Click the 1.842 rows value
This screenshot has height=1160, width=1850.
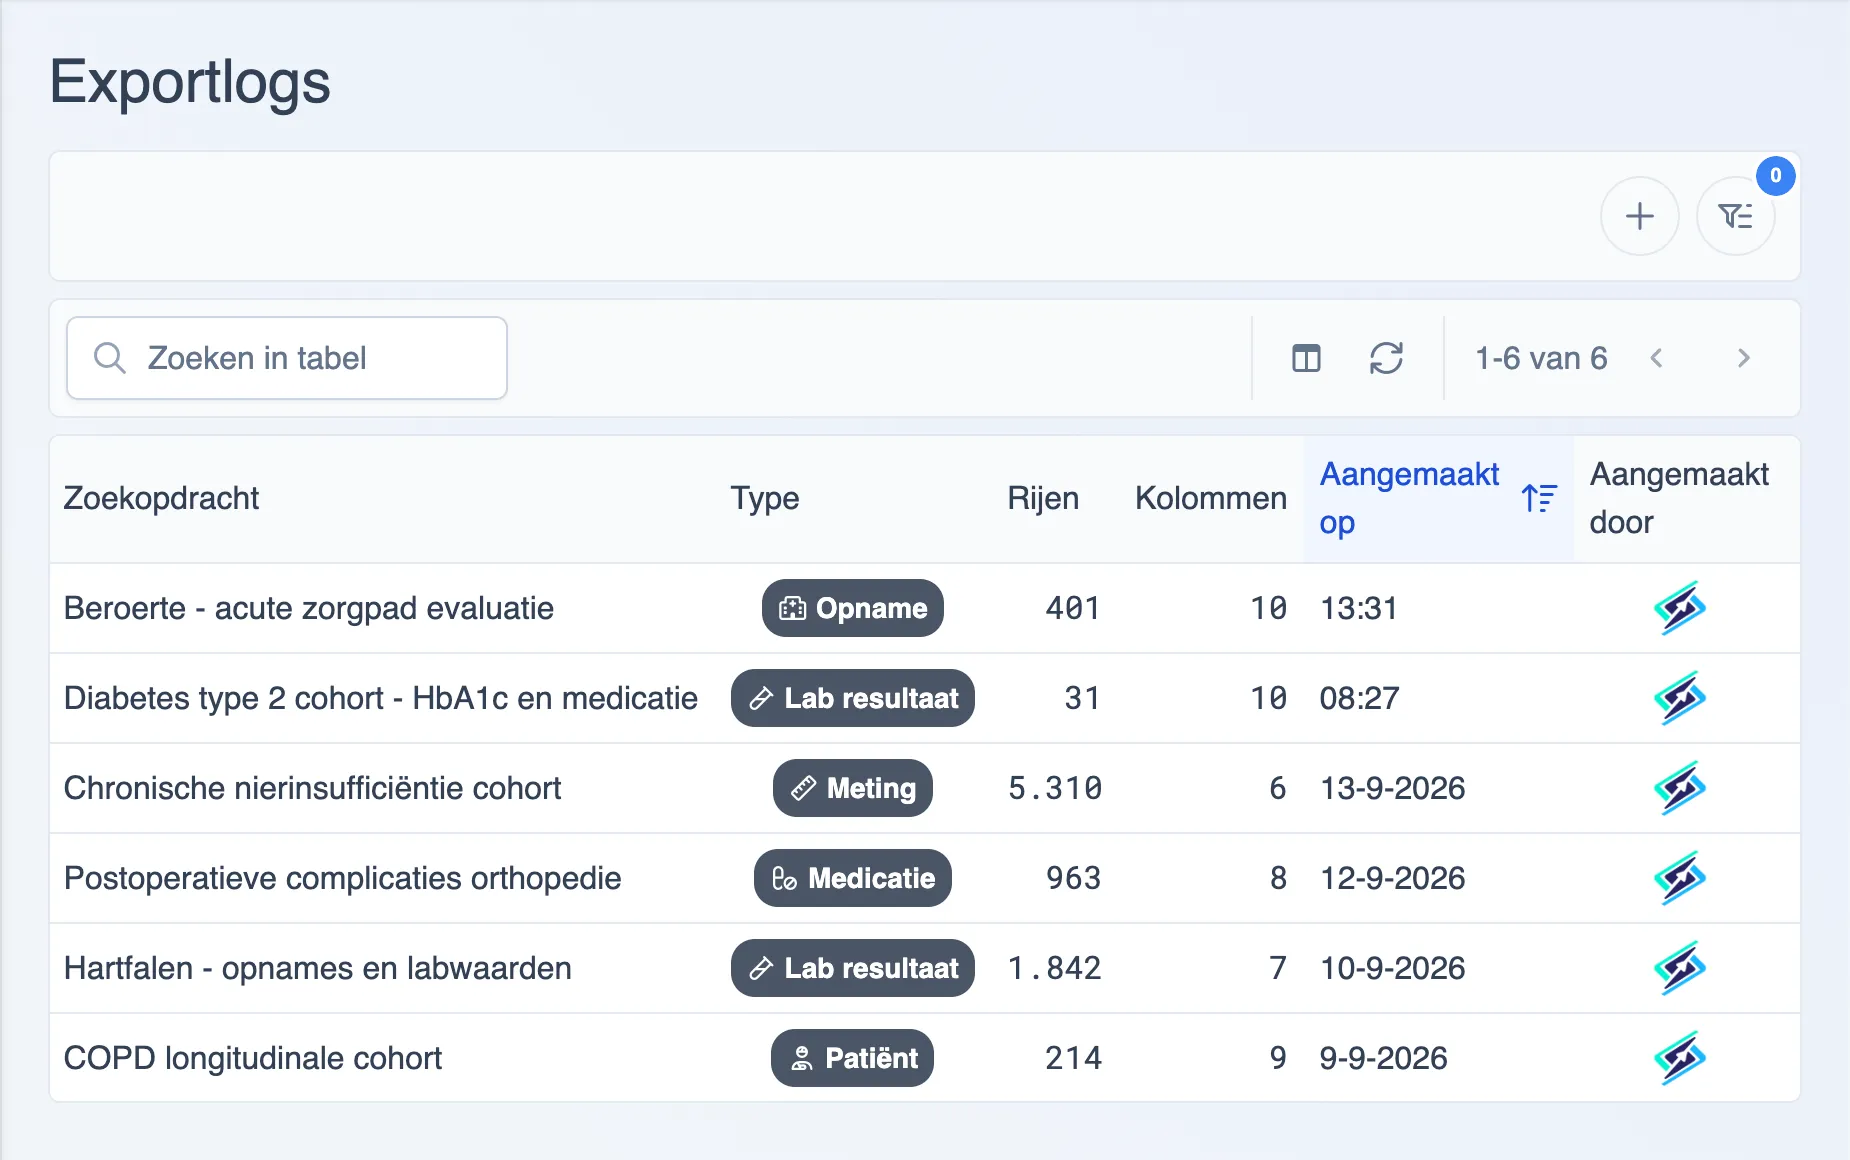click(x=1055, y=968)
